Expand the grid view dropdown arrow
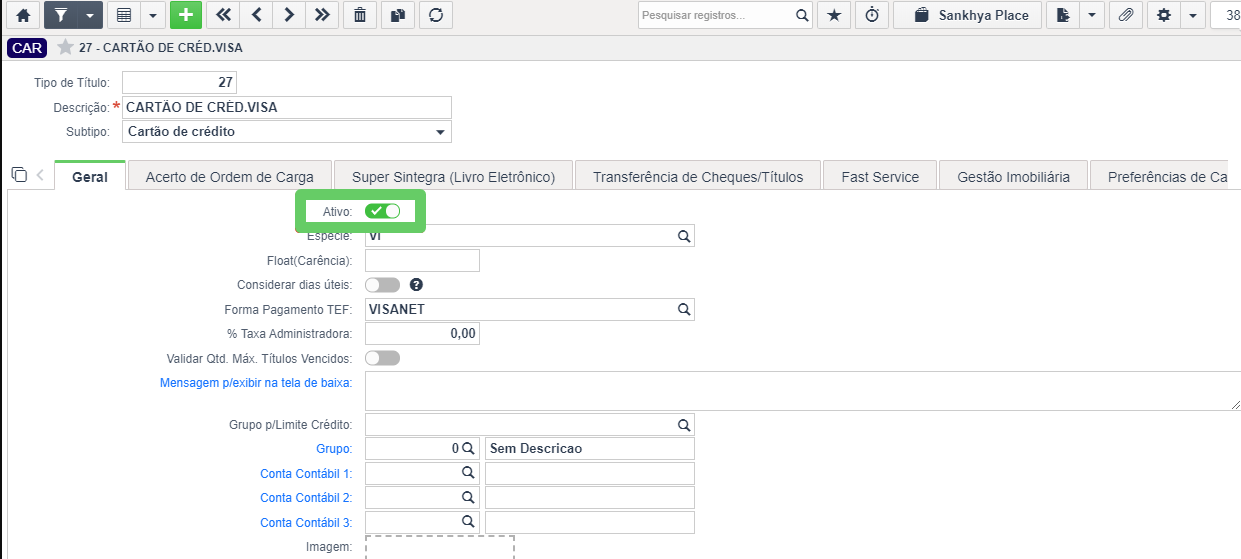1241x559 pixels. click(153, 15)
